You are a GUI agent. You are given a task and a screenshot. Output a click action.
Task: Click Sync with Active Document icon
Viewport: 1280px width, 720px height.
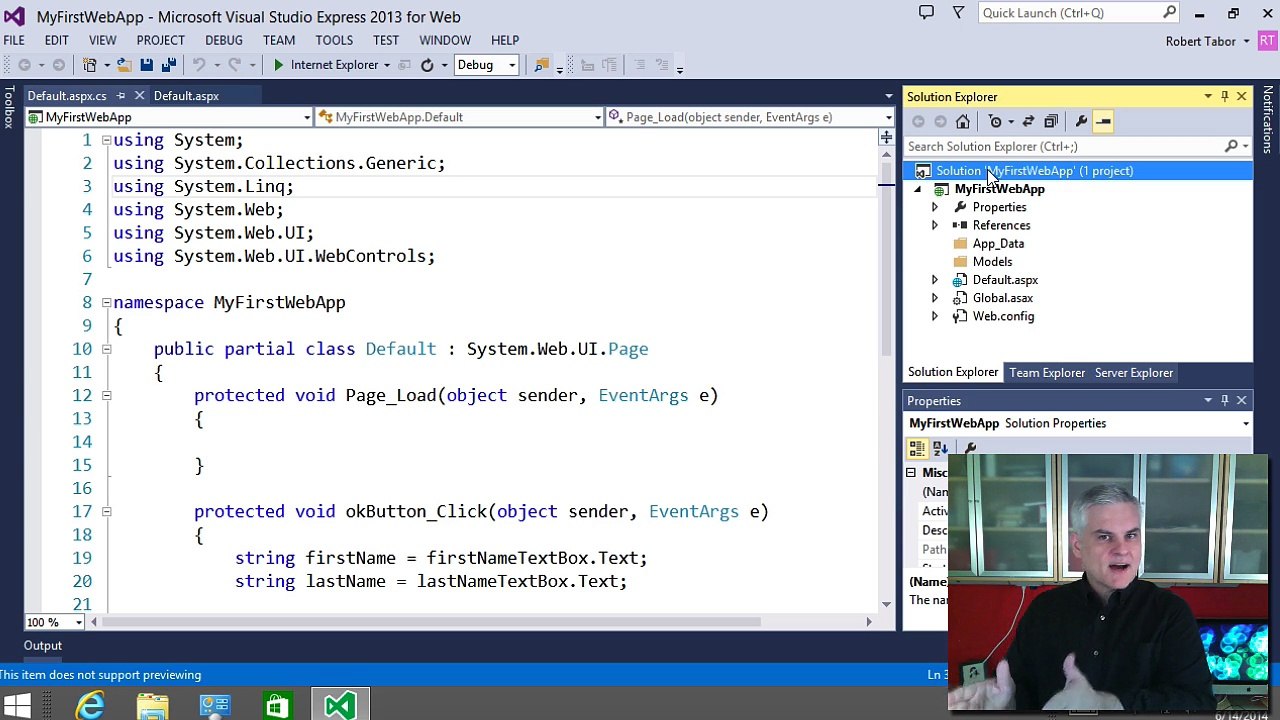pyautogui.click(x=1027, y=121)
